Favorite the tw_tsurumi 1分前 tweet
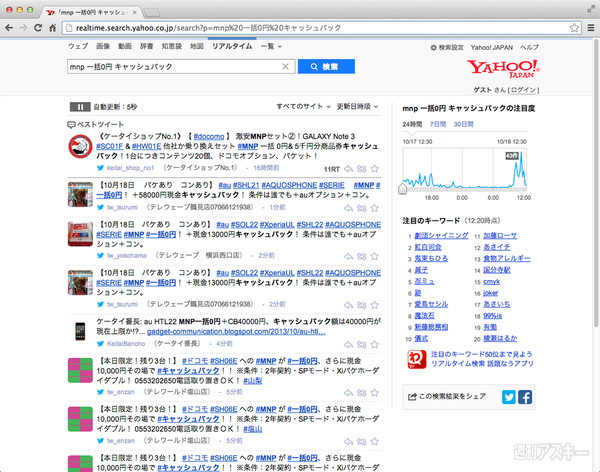This screenshot has width=600, height=472. pyautogui.click(x=375, y=208)
